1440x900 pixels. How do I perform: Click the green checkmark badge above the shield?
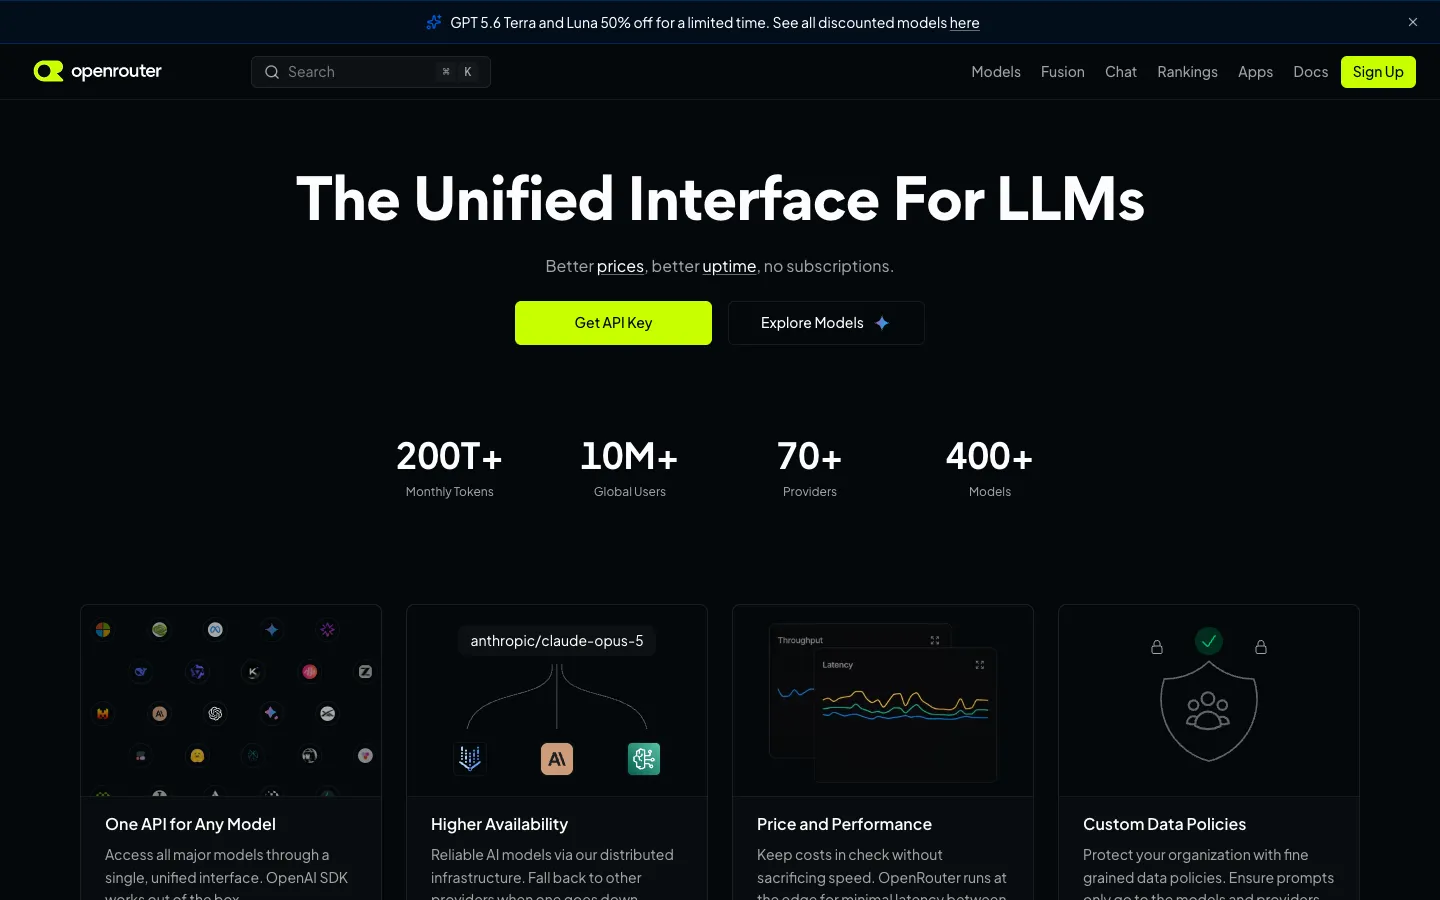1209,641
